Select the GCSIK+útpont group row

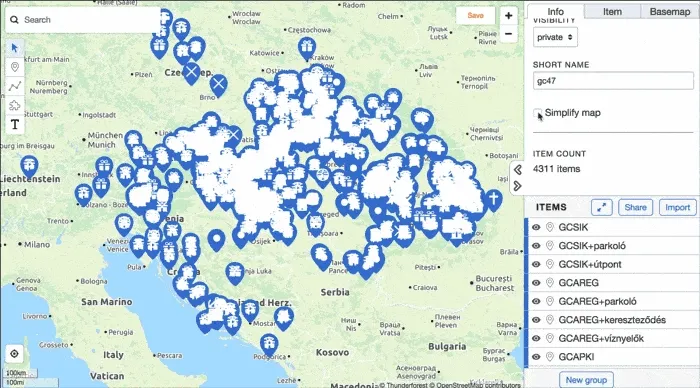click(612, 264)
